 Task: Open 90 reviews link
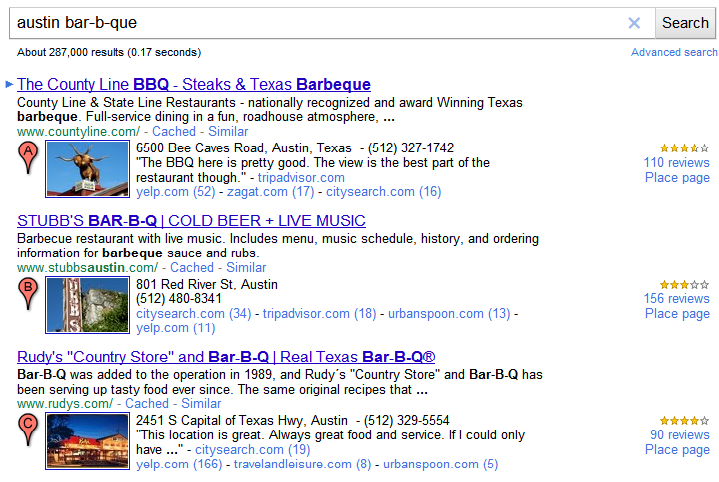[680, 434]
